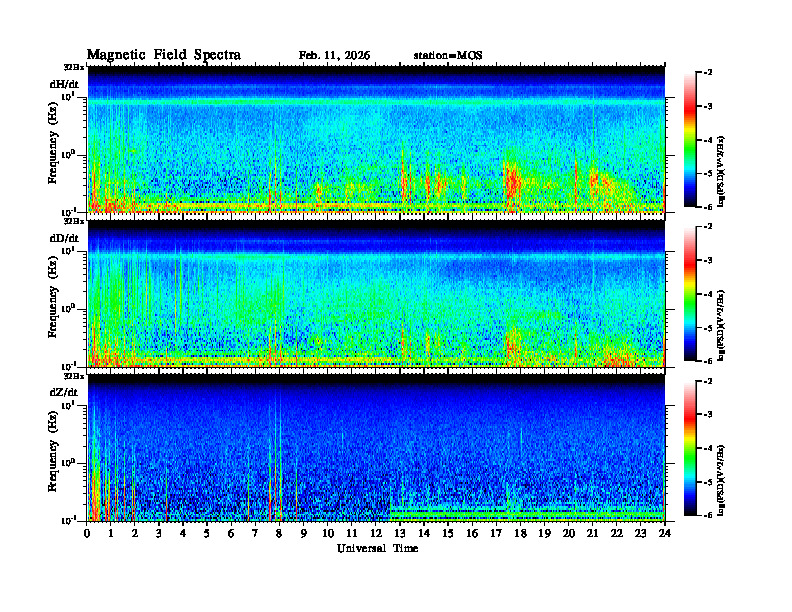Click the -6 value on dH/dt color scale
Viewport: 792px width, 612px height.
click(707, 207)
